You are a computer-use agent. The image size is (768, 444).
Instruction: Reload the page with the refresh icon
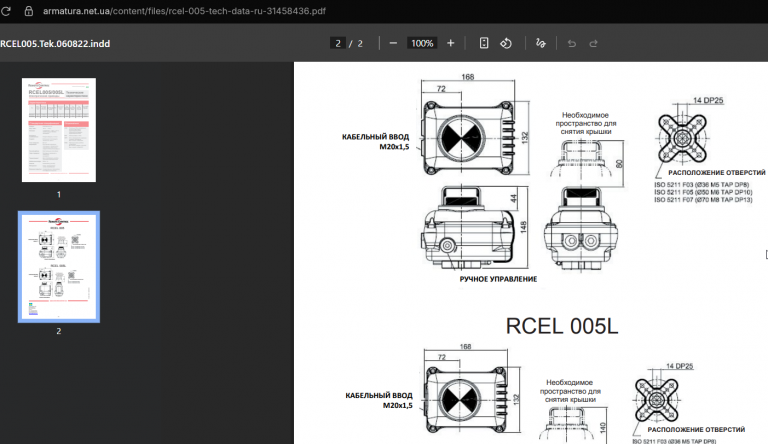pyautogui.click(x=5, y=11)
